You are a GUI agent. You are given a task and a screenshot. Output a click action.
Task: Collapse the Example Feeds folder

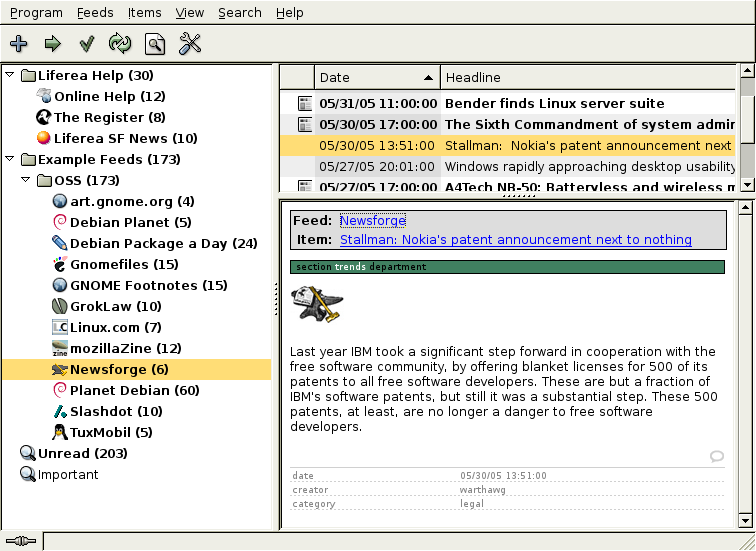pyautogui.click(x=10, y=159)
